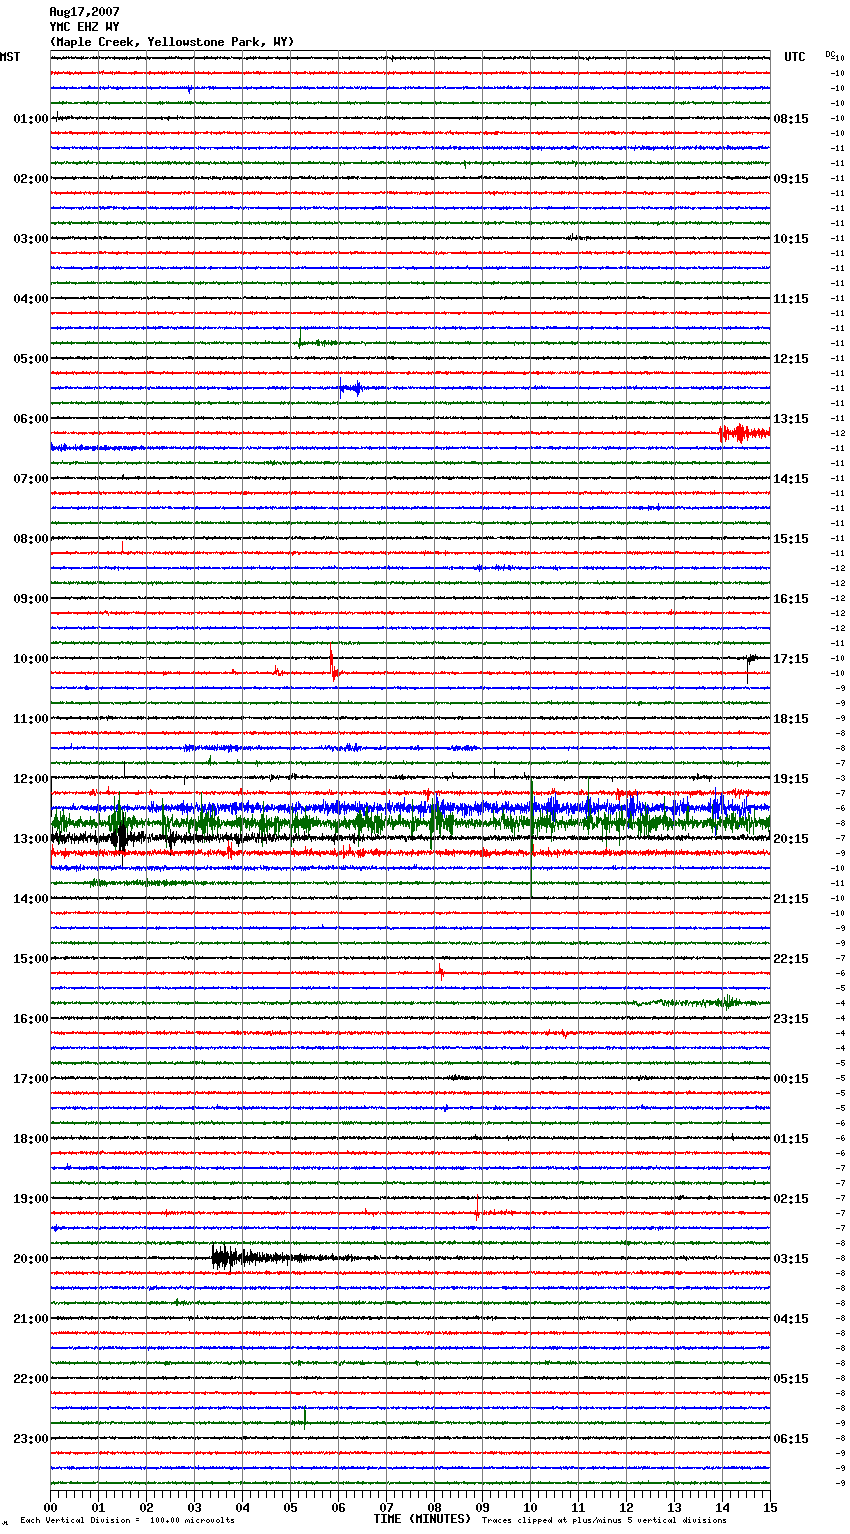Viewport: 850px width, 1534px height.
Task: Click the red signal burst after 06:00 near minute 14
Action: point(744,433)
